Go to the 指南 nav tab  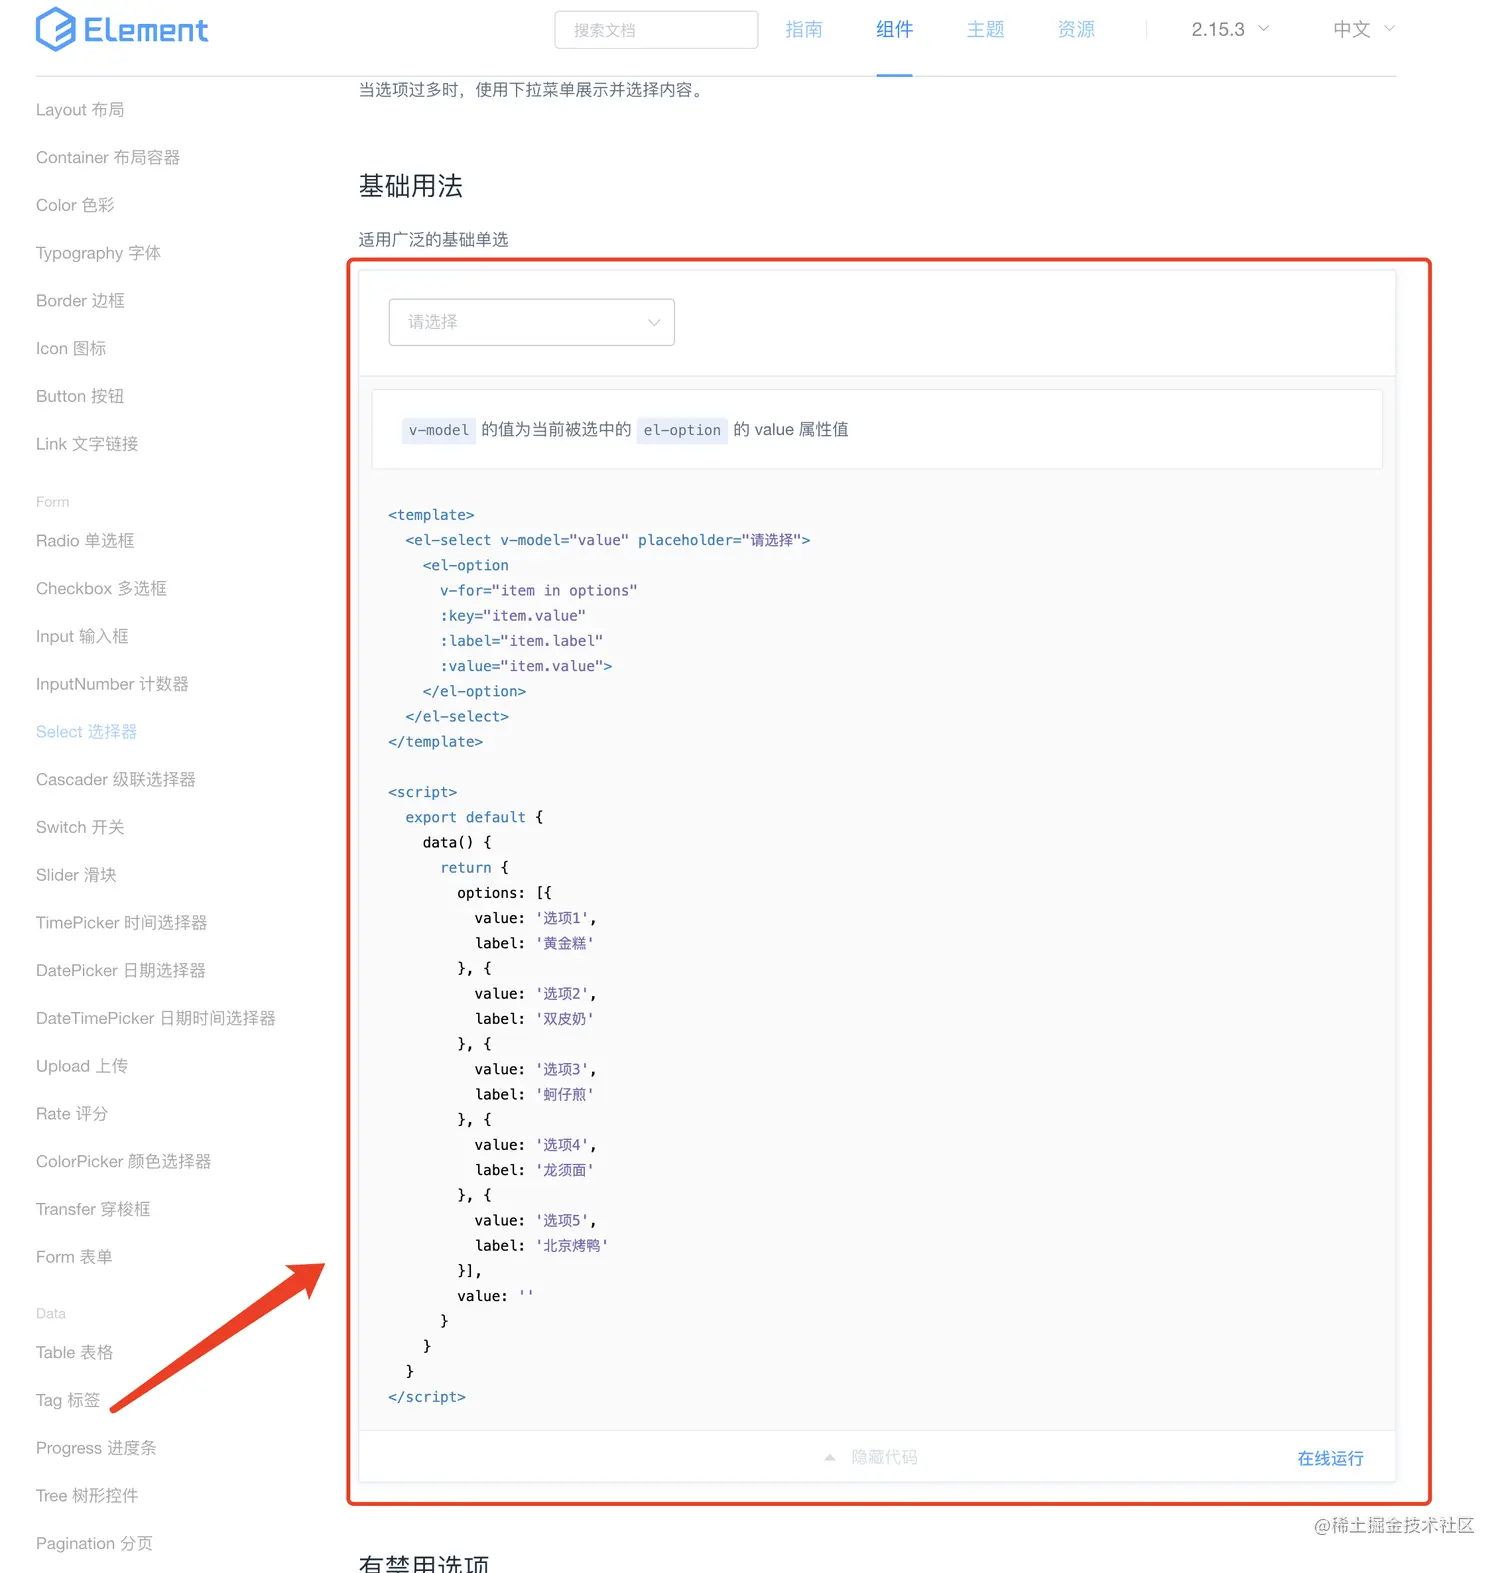click(x=804, y=29)
